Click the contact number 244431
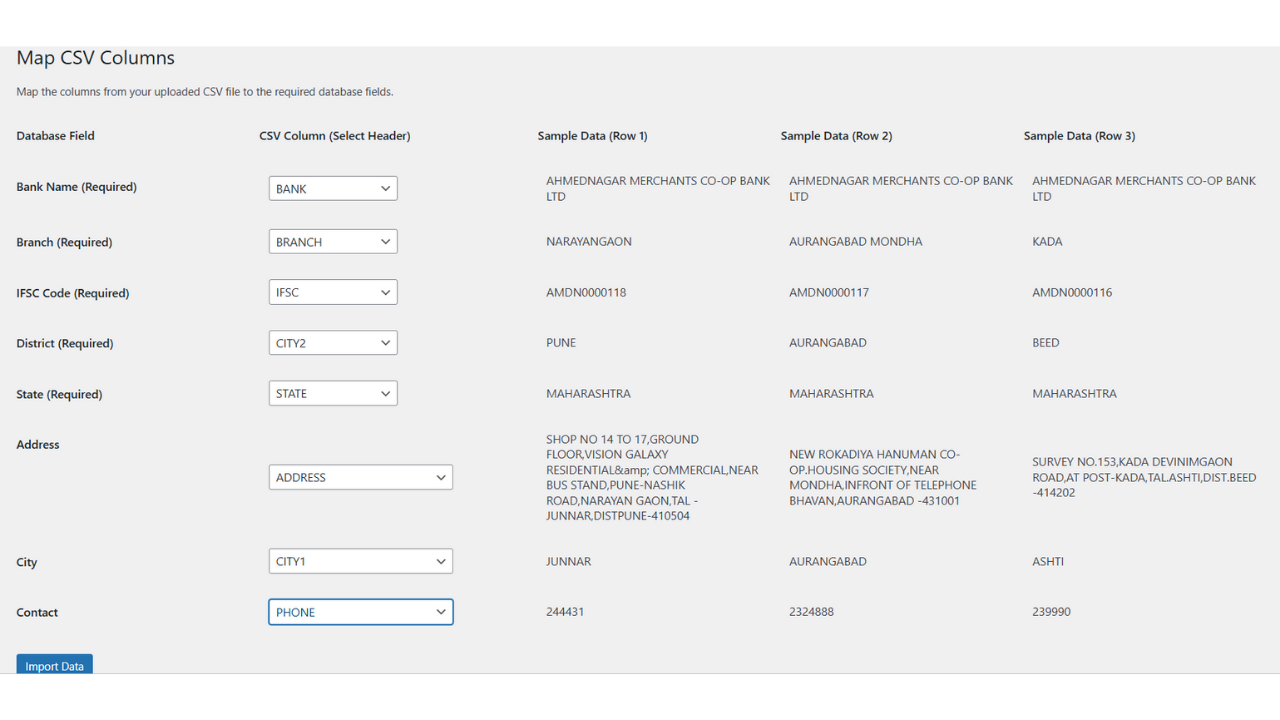This screenshot has height=720, width=1280. coord(565,611)
